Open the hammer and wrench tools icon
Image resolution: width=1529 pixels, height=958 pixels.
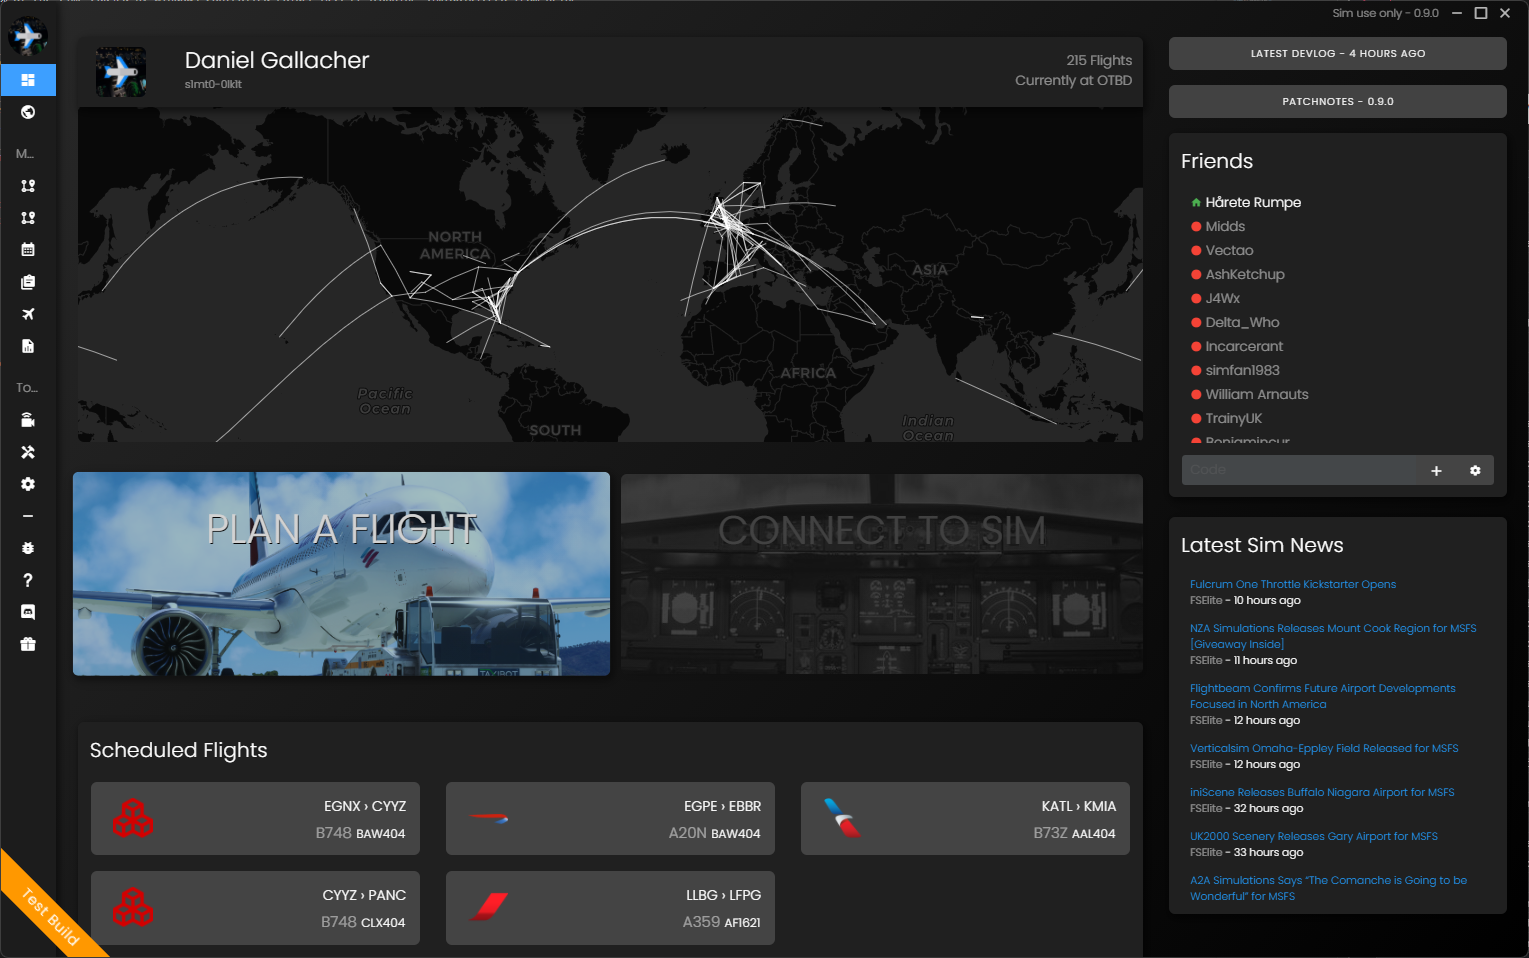28,452
